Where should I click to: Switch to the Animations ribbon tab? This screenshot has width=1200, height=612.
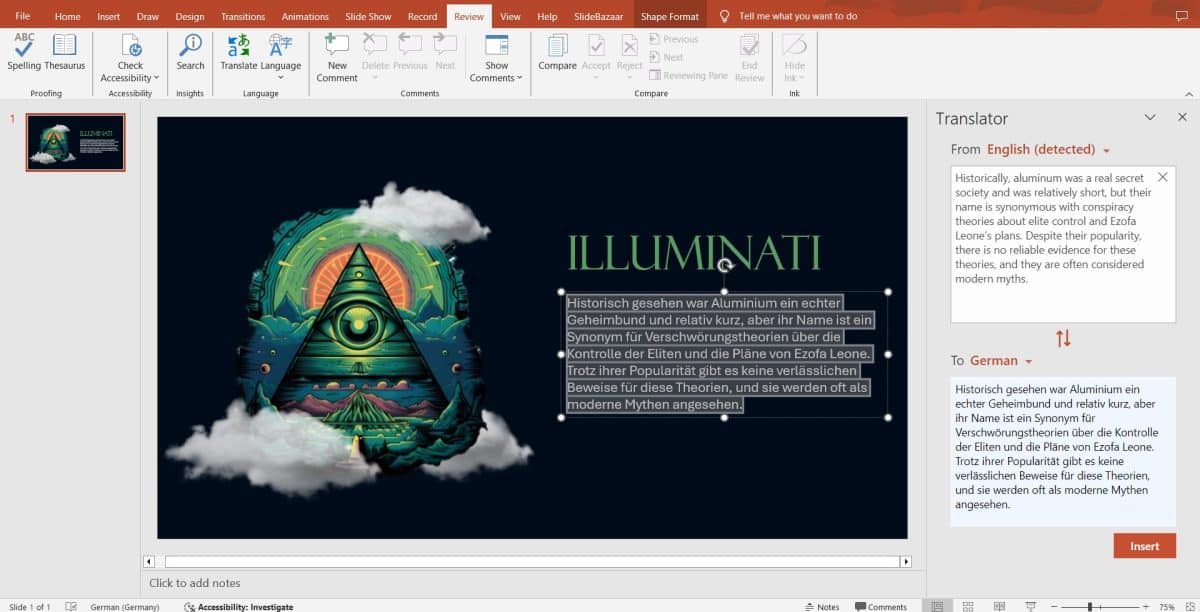(305, 15)
